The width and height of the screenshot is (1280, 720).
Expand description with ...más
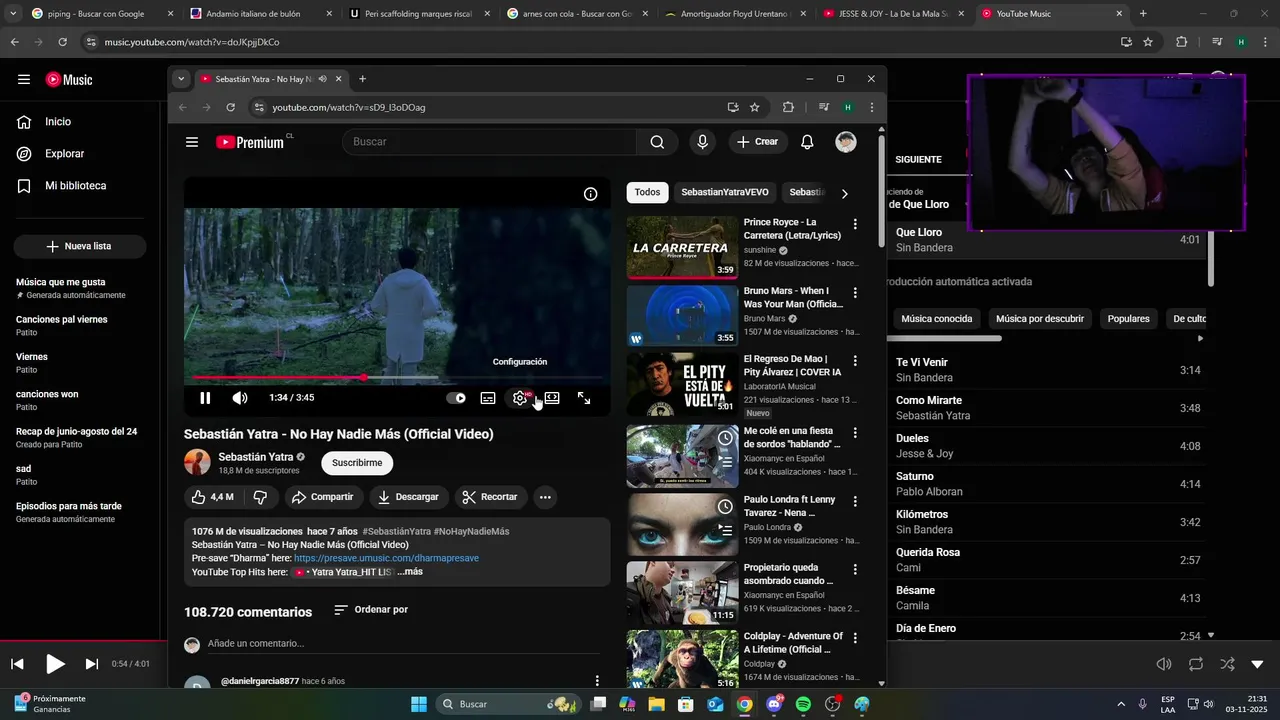[x=410, y=572]
